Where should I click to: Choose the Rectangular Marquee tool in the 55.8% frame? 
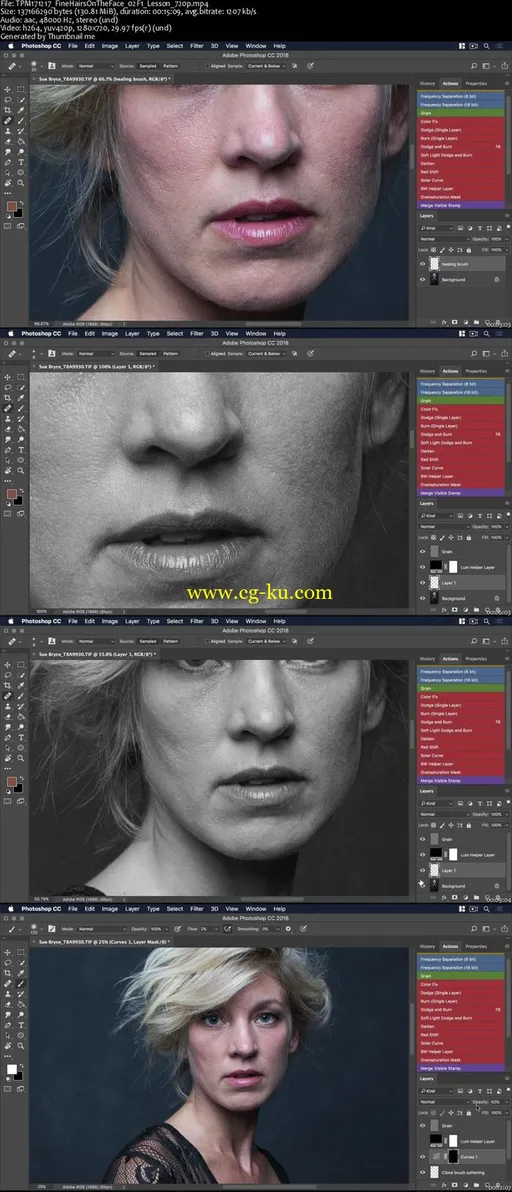(21, 664)
